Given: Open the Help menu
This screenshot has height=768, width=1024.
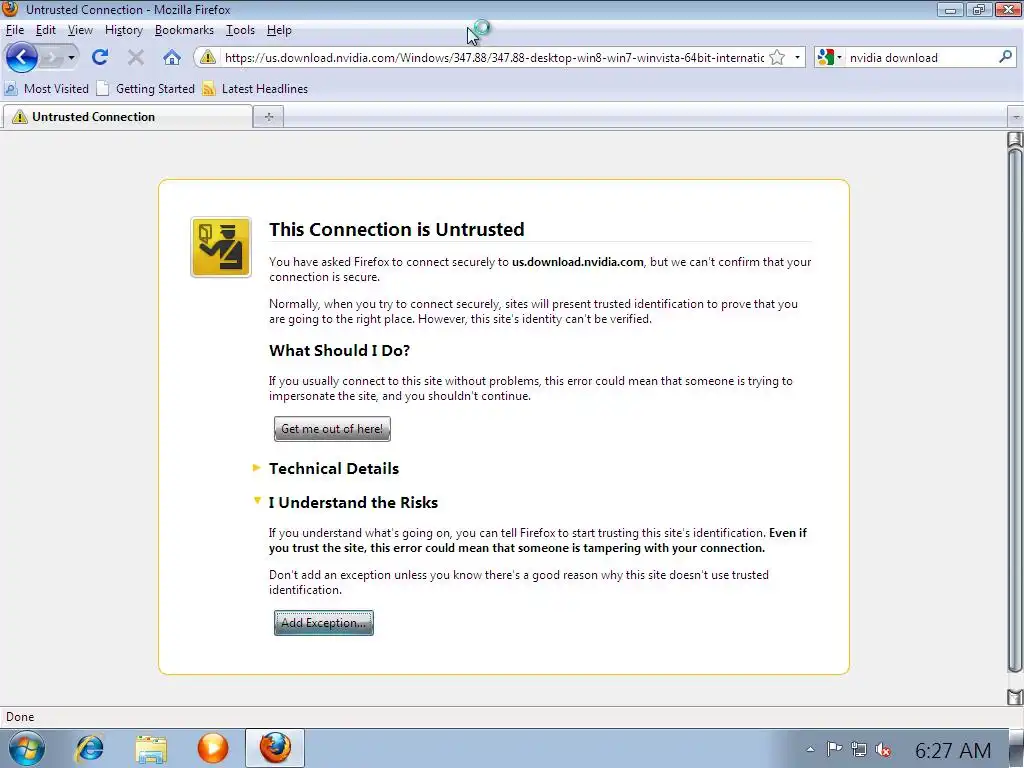Looking at the screenshot, I should [279, 30].
